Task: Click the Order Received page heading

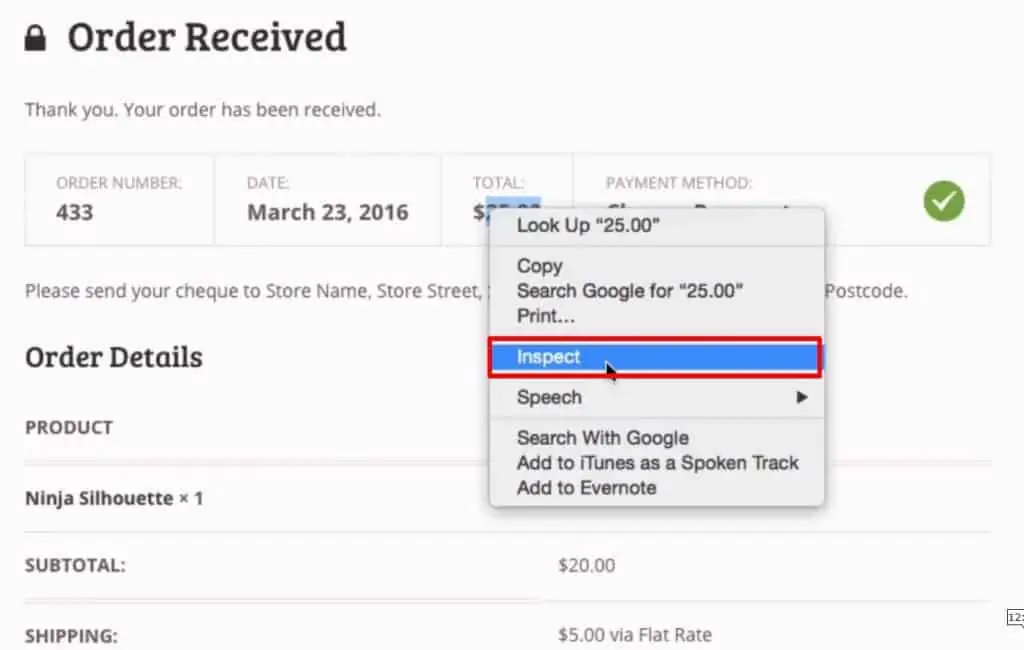Action: pos(206,38)
